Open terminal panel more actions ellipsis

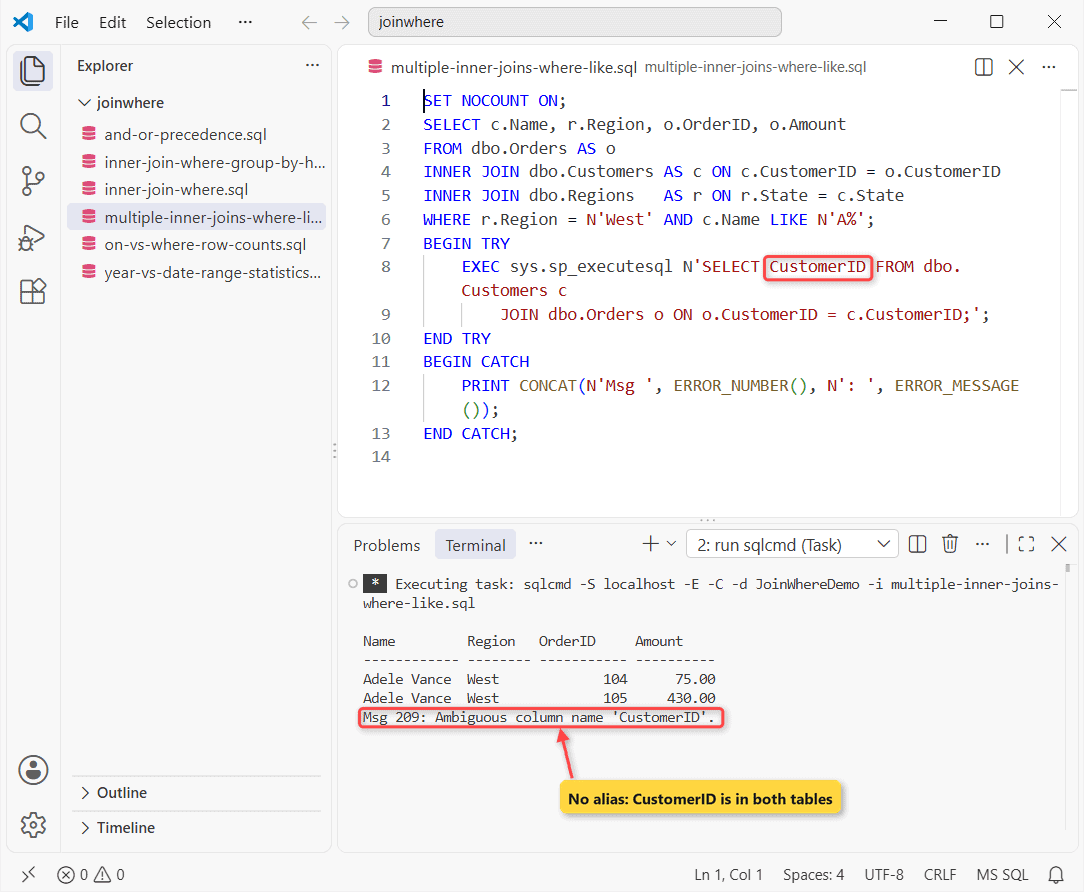coord(982,544)
